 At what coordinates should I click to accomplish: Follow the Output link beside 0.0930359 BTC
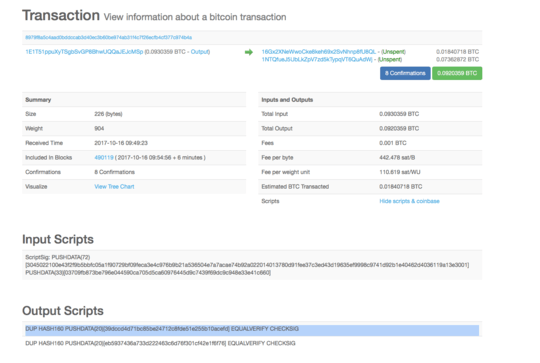click(x=200, y=52)
